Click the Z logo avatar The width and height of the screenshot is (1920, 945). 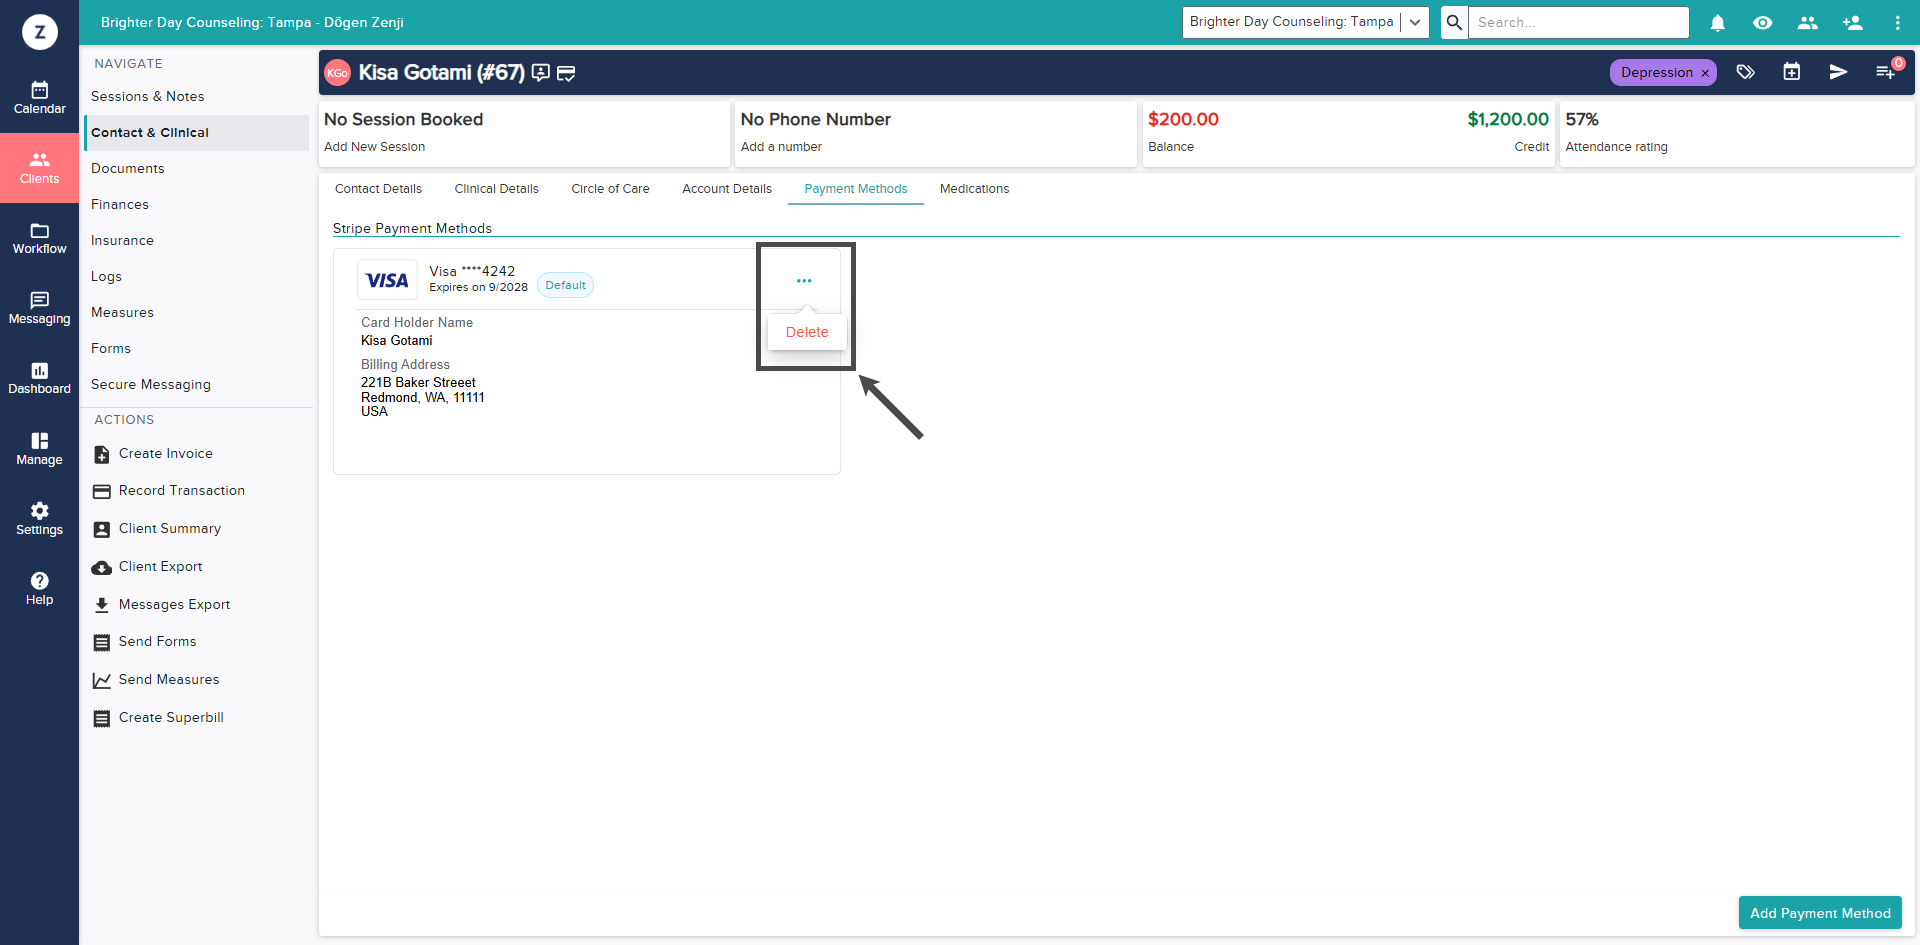click(x=40, y=32)
